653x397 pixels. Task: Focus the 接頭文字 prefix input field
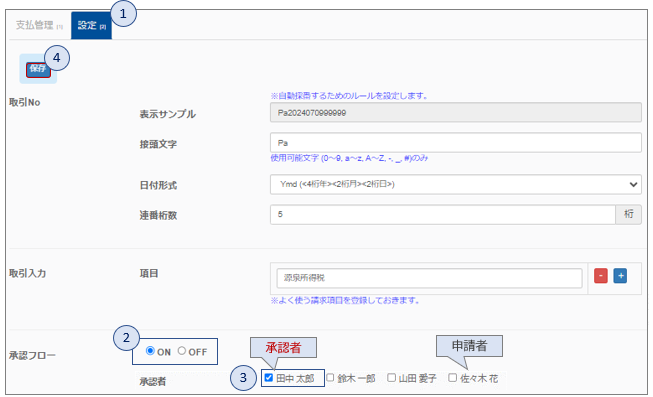tap(456, 143)
